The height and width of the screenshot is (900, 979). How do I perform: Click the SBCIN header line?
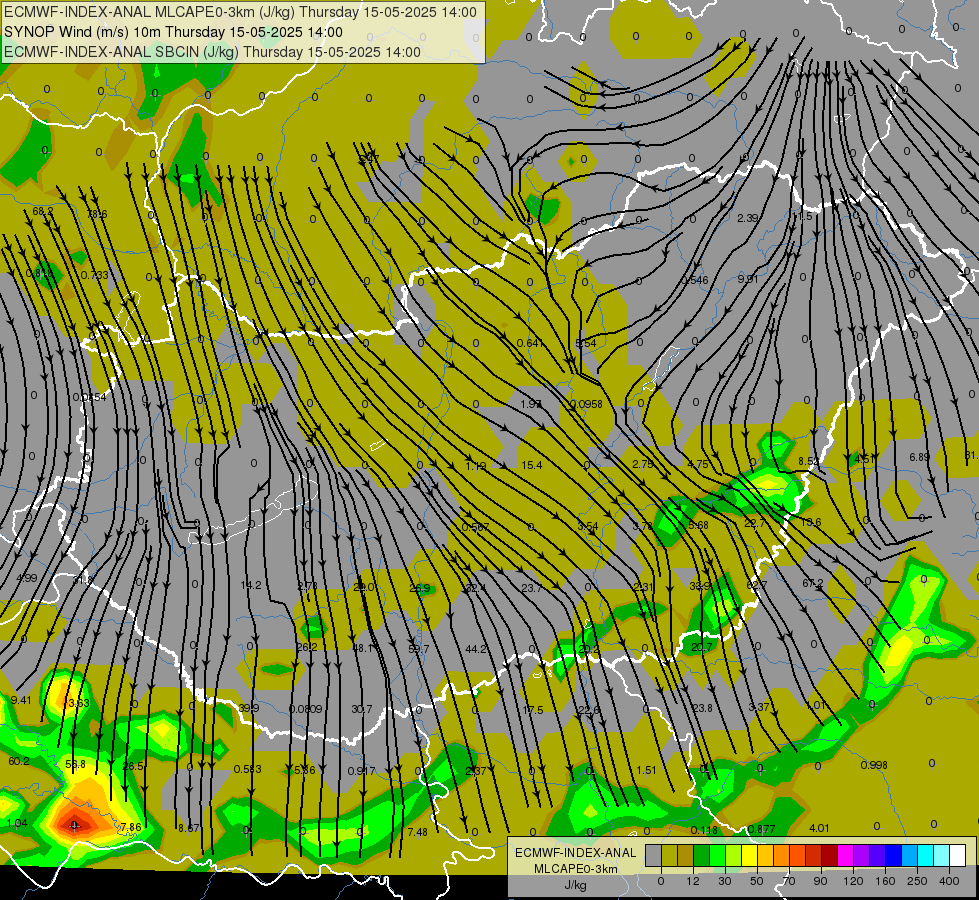click(212, 52)
